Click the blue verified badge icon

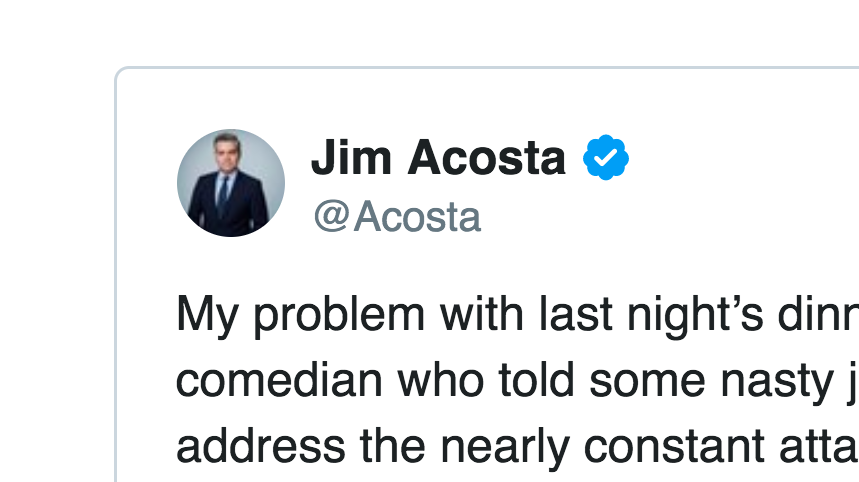[606, 158]
